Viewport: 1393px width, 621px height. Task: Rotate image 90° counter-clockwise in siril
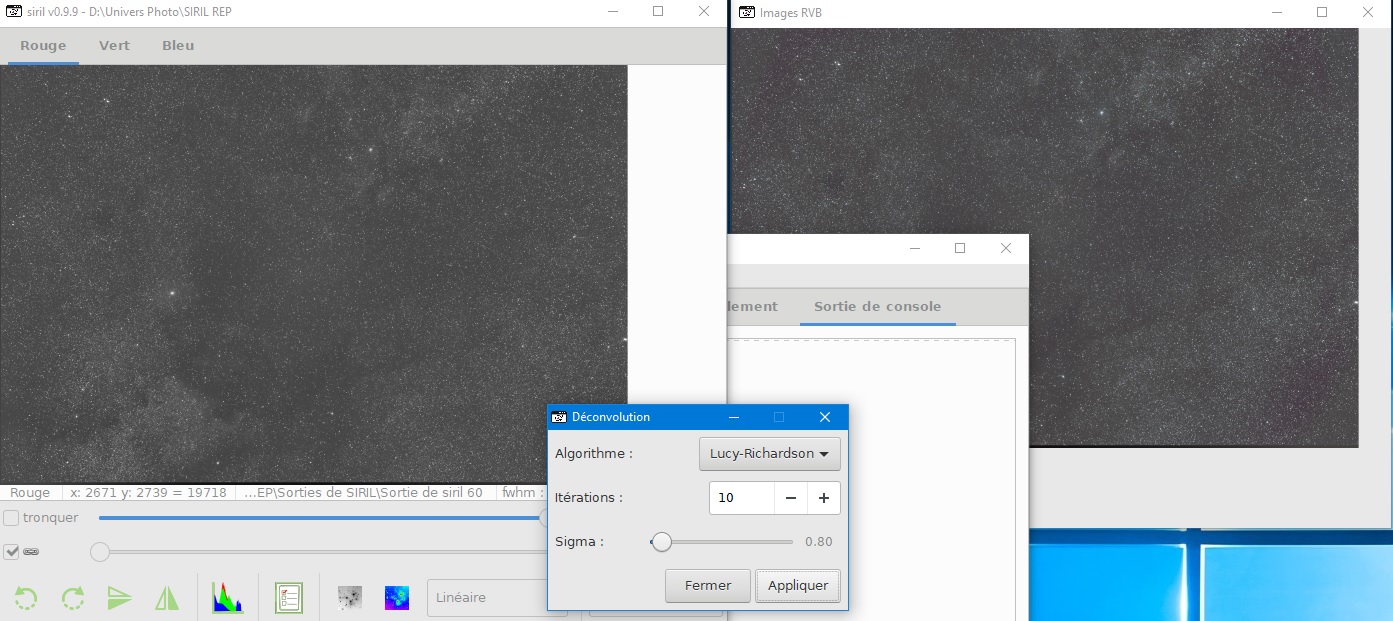[25, 598]
